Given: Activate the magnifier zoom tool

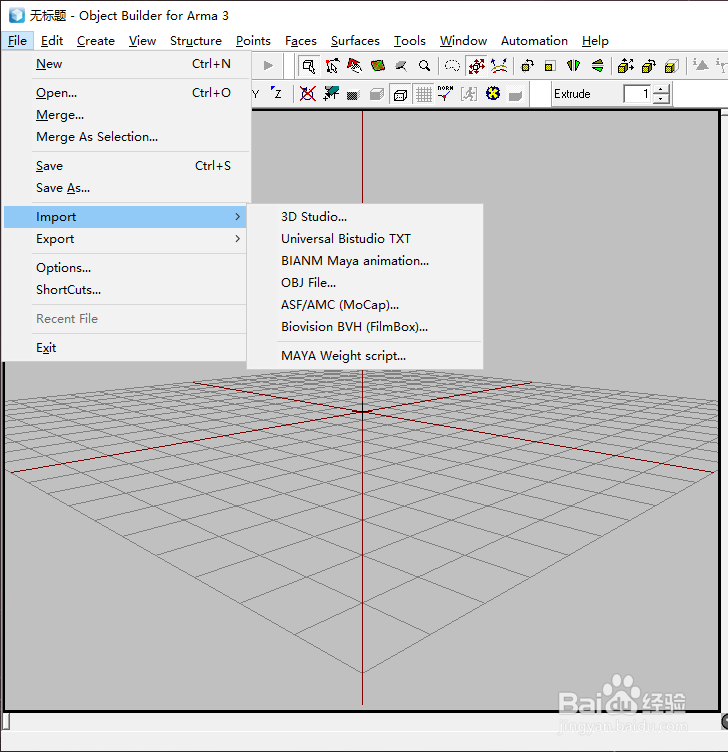Looking at the screenshot, I should click(424, 66).
